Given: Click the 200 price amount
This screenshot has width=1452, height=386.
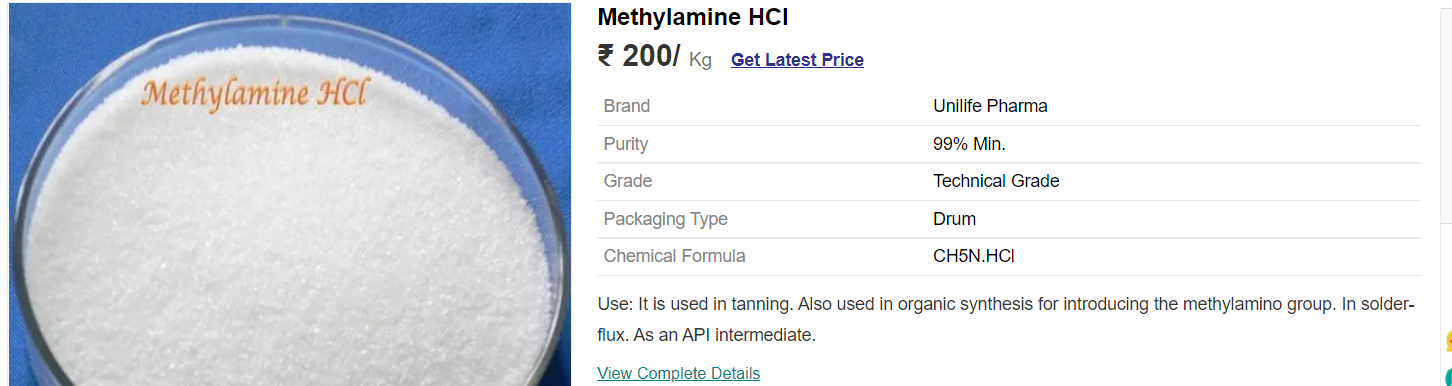Looking at the screenshot, I should [x=651, y=56].
